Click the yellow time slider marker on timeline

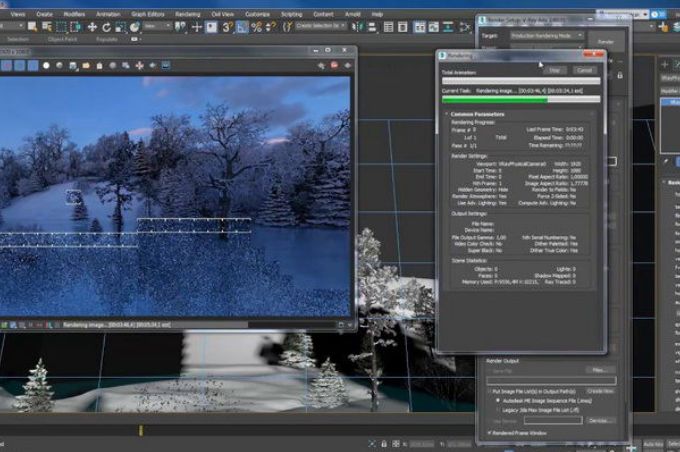[x=141, y=430]
